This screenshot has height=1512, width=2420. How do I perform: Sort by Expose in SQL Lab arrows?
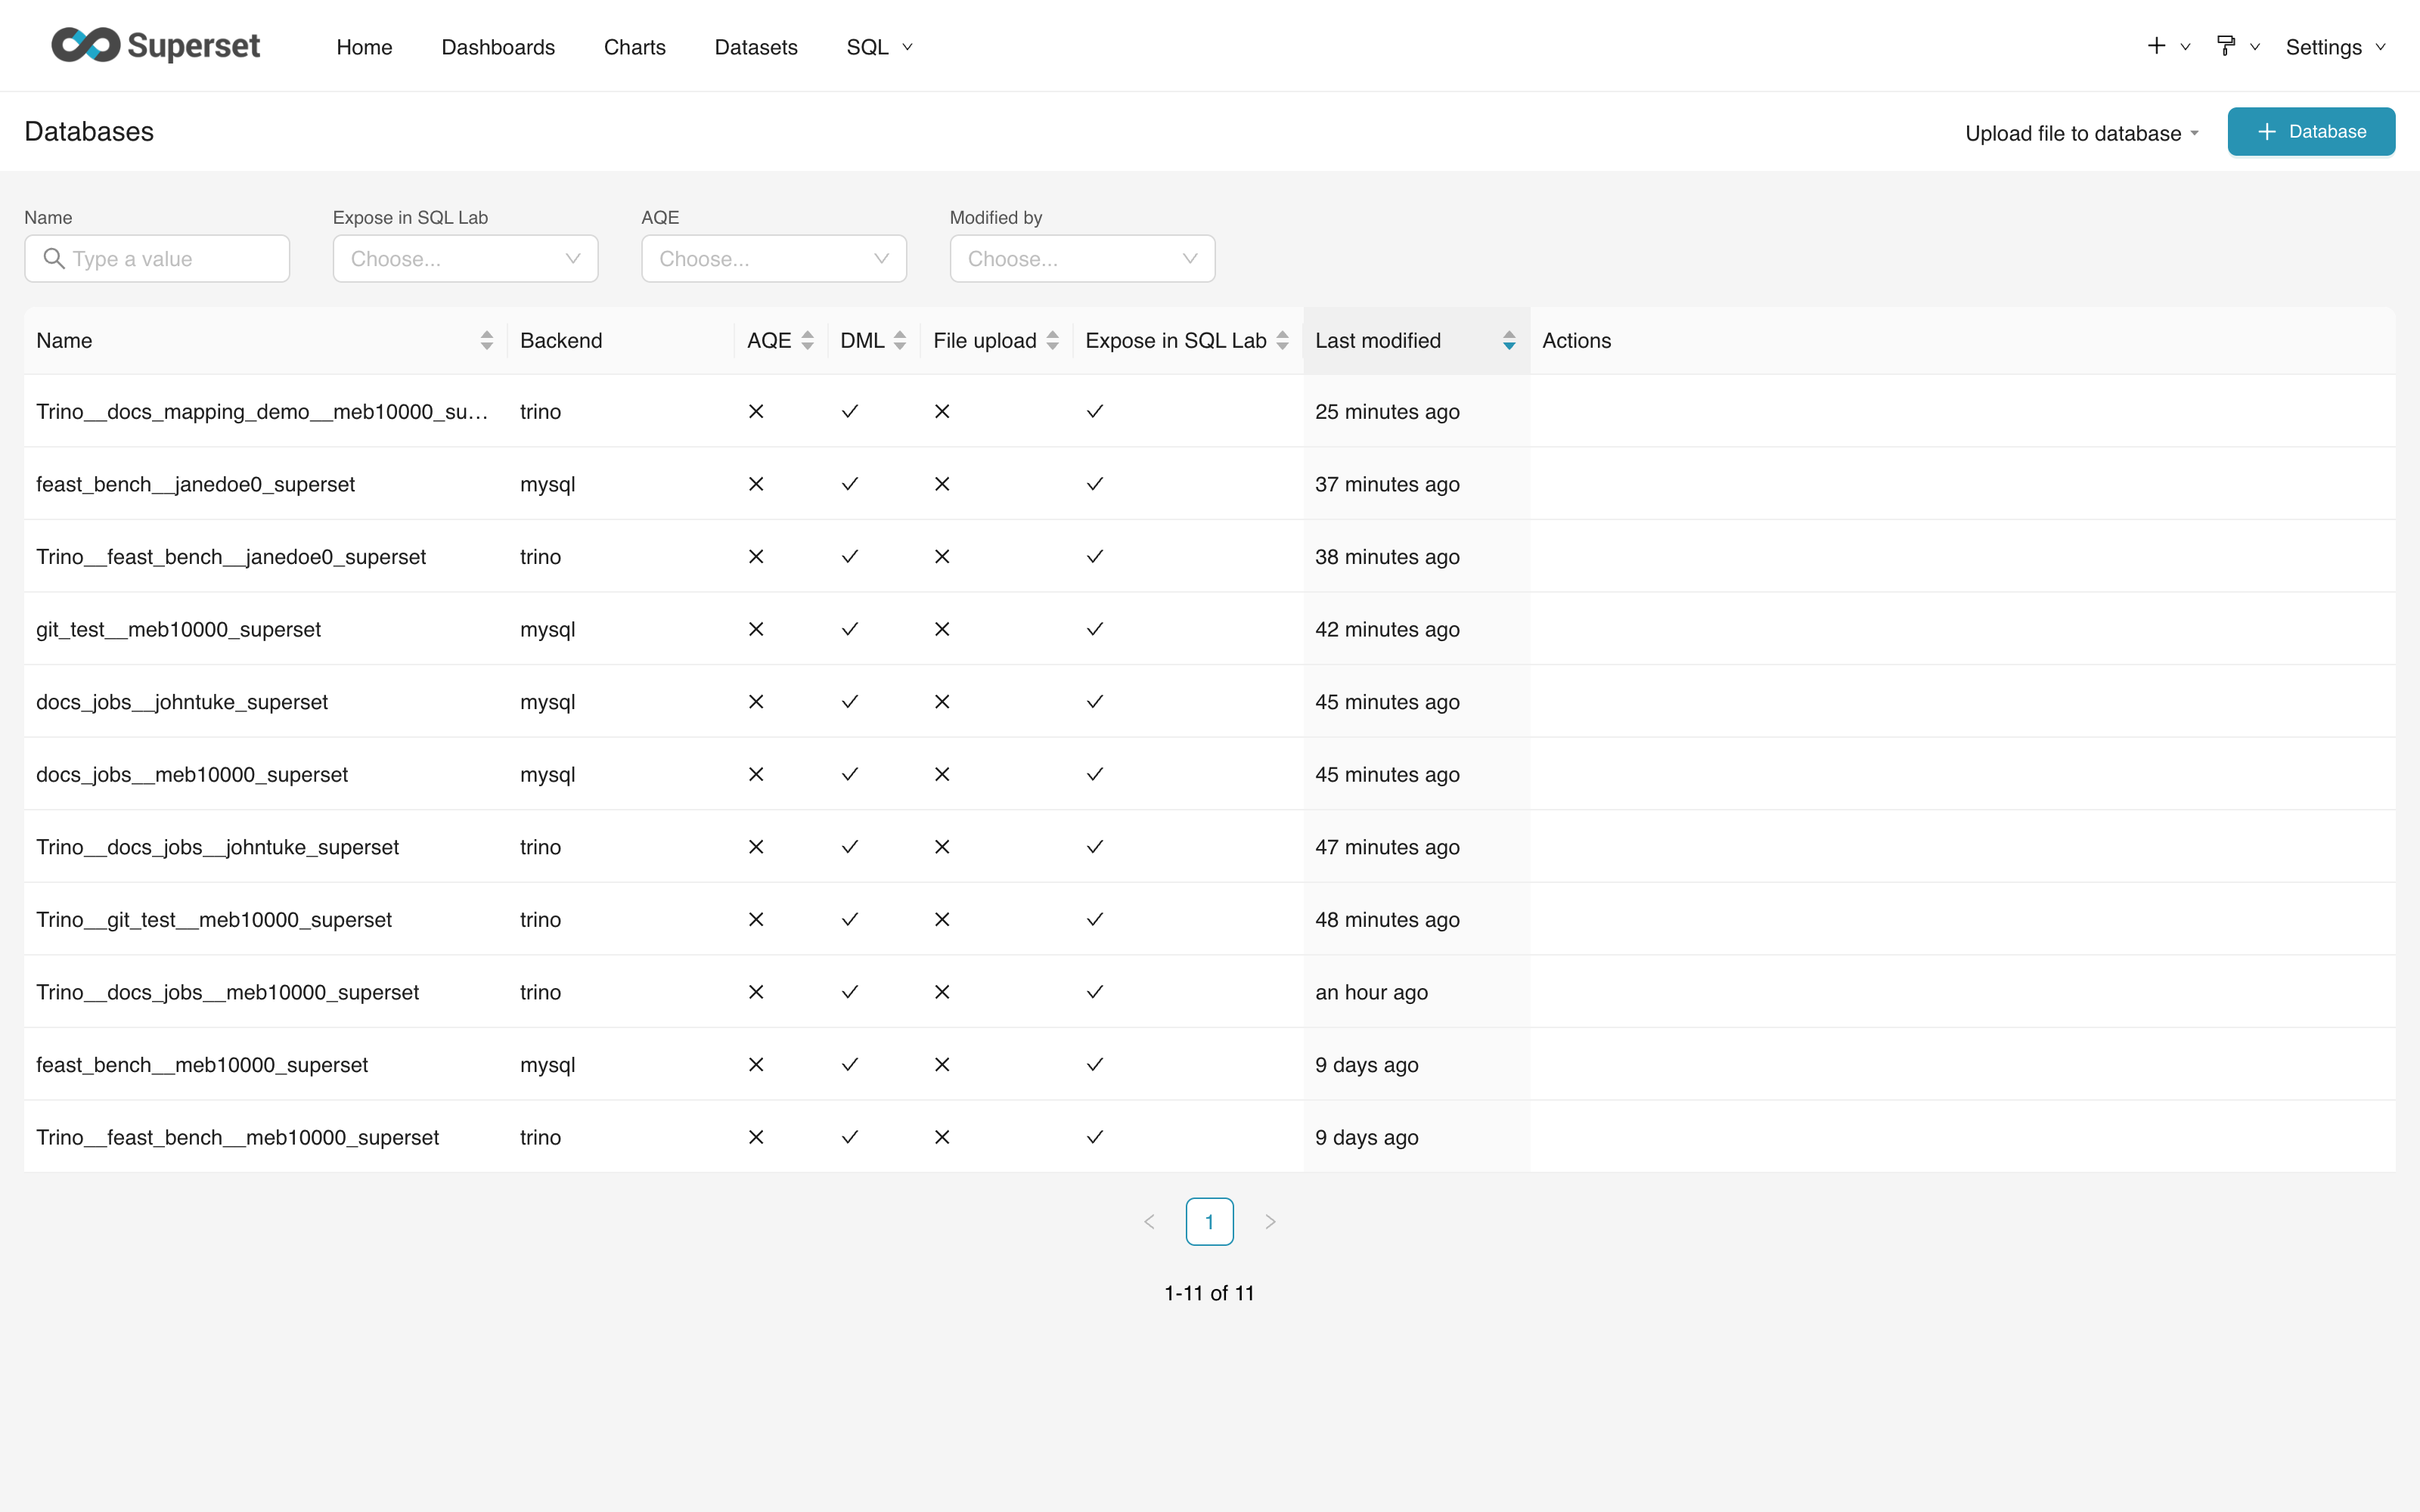tap(1282, 341)
